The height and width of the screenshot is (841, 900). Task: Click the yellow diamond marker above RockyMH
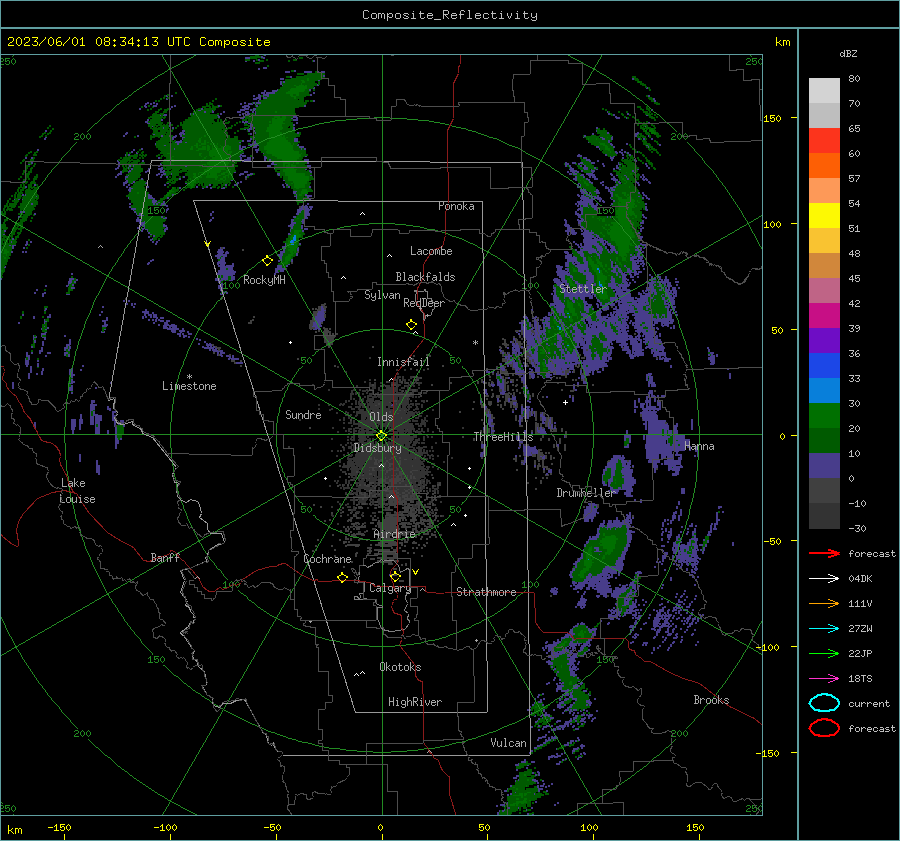267,261
